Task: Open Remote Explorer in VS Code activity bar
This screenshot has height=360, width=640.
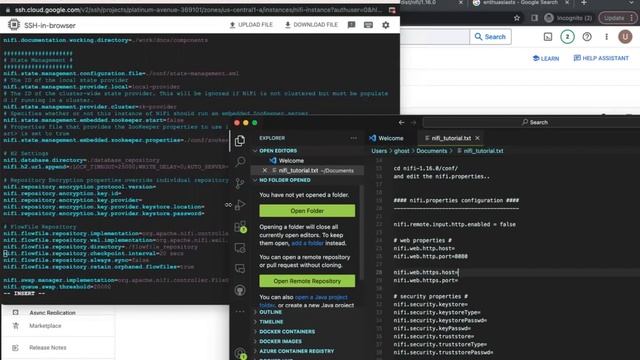Action: click(240, 248)
